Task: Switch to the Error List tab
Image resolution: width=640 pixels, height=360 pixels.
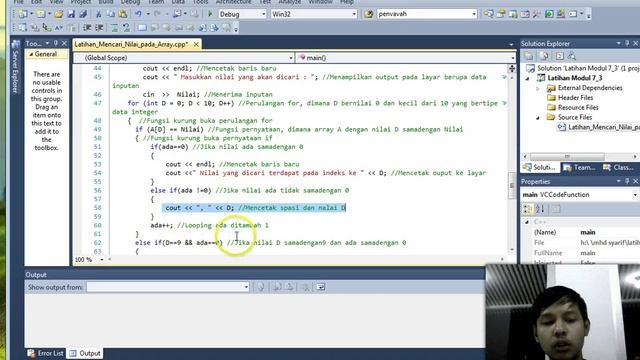Action: [46, 353]
